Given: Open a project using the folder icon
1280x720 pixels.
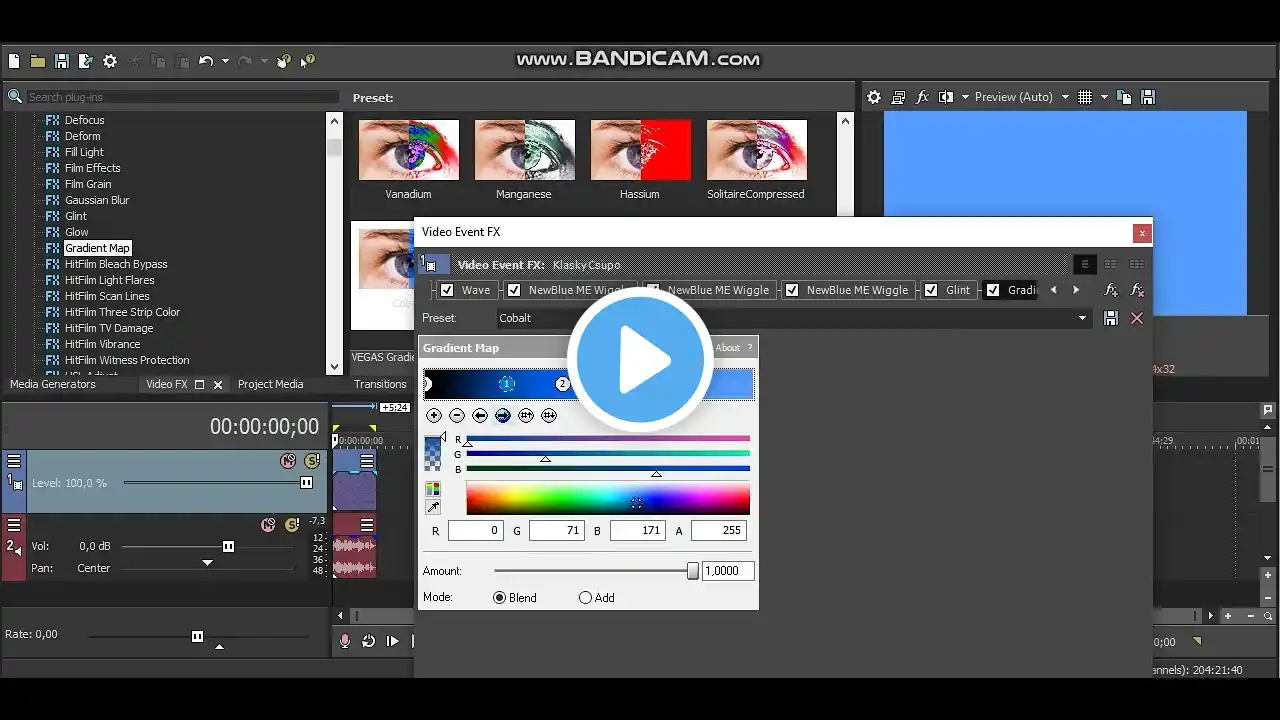Looking at the screenshot, I should (37, 61).
